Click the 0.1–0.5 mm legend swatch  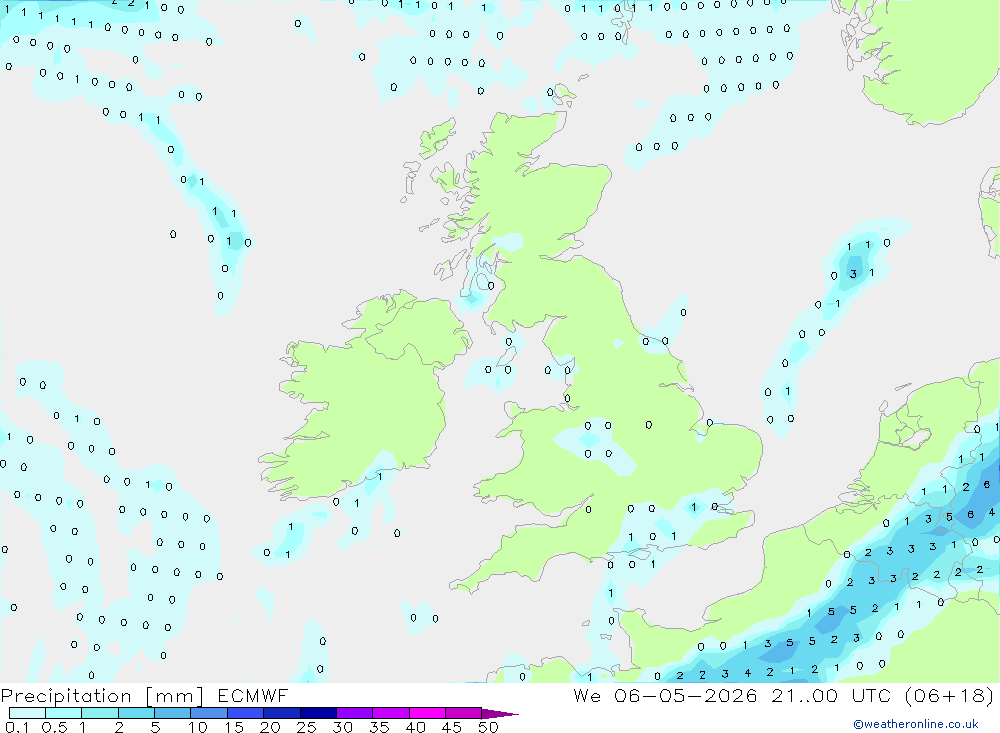[x=27, y=713]
